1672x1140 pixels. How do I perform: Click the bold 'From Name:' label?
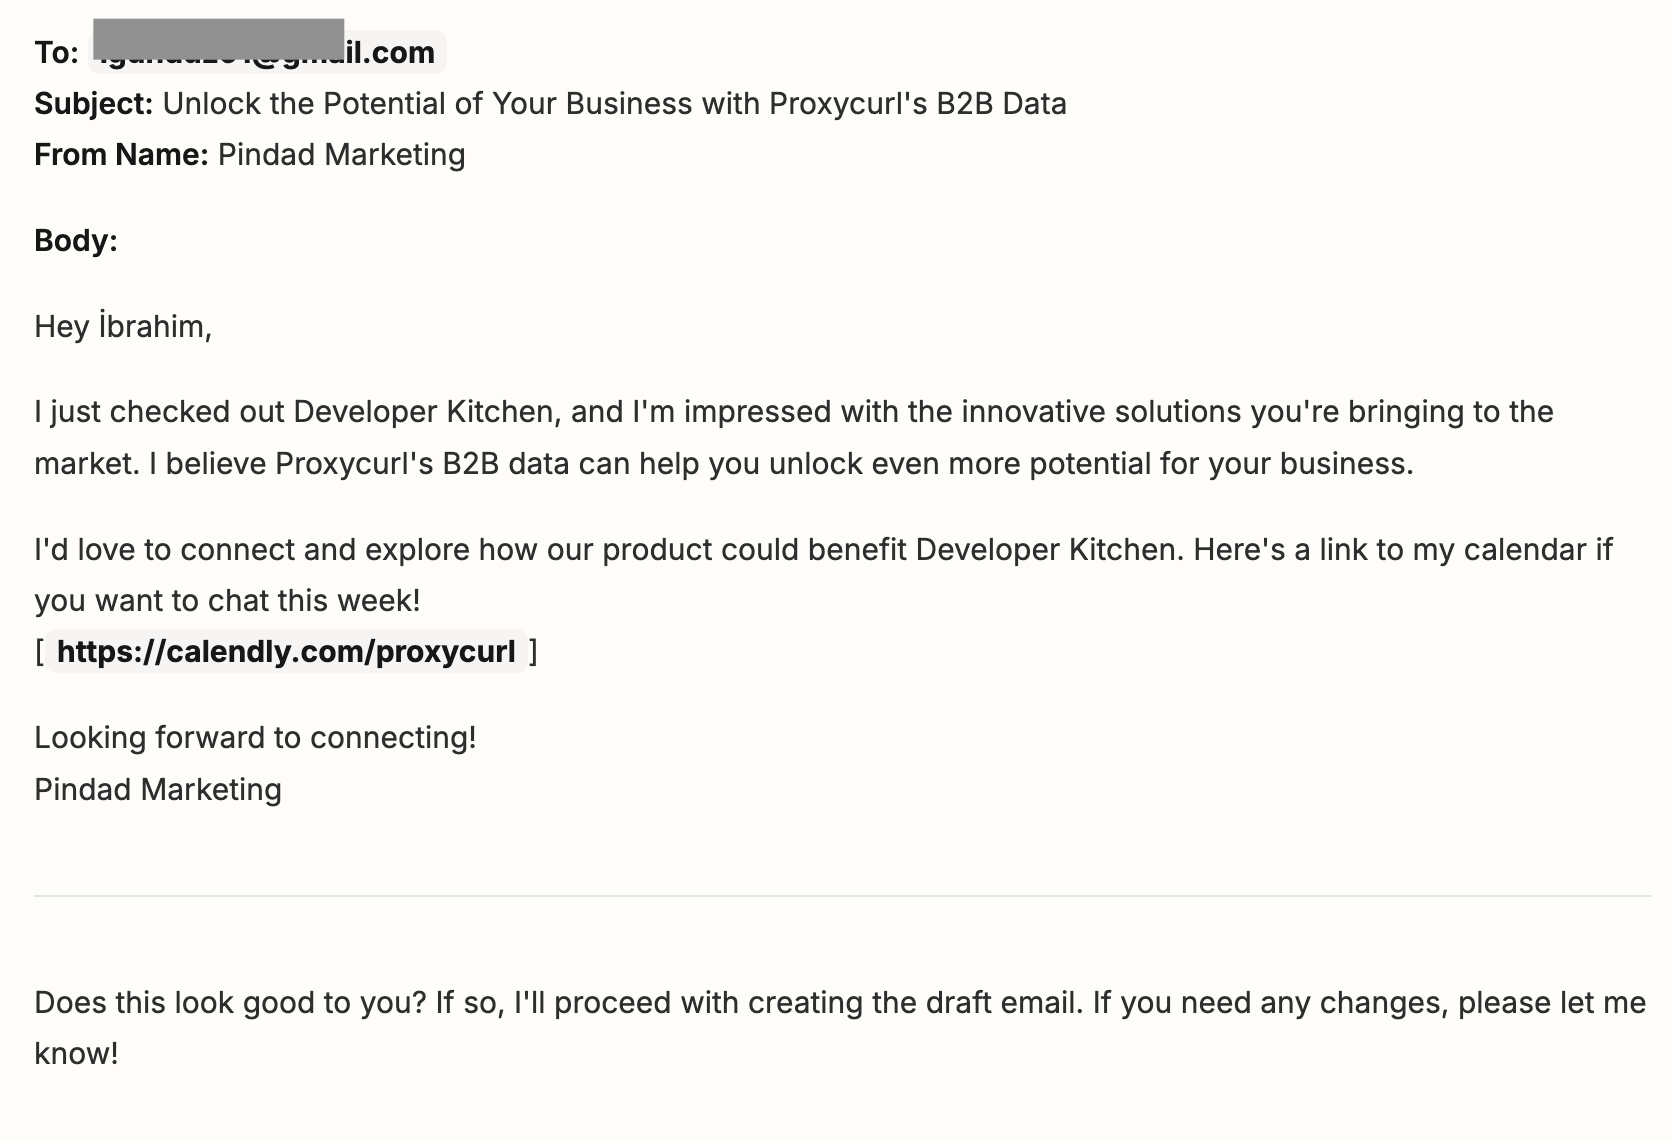pyautogui.click(x=121, y=155)
